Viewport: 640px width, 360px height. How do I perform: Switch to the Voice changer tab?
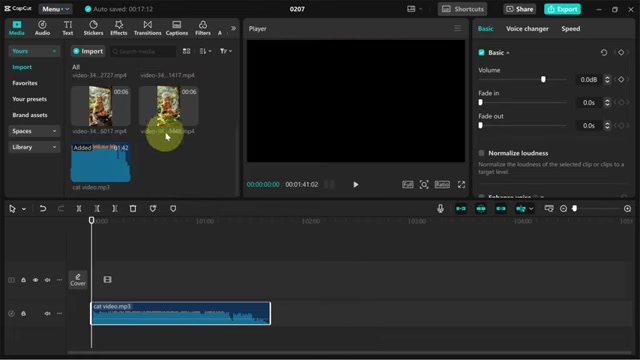pos(527,29)
